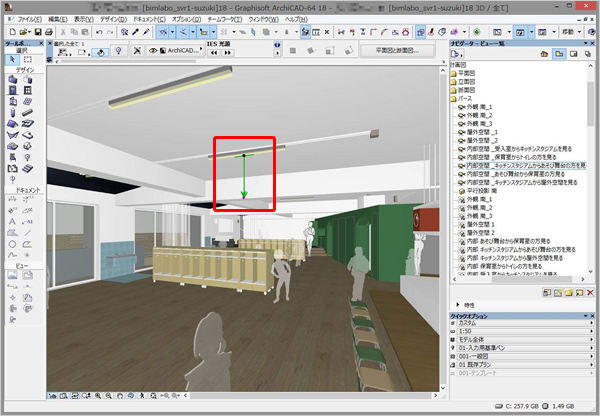600x416 pixels.
Task: Select the Beam tool in toolbox
Action: point(28,113)
